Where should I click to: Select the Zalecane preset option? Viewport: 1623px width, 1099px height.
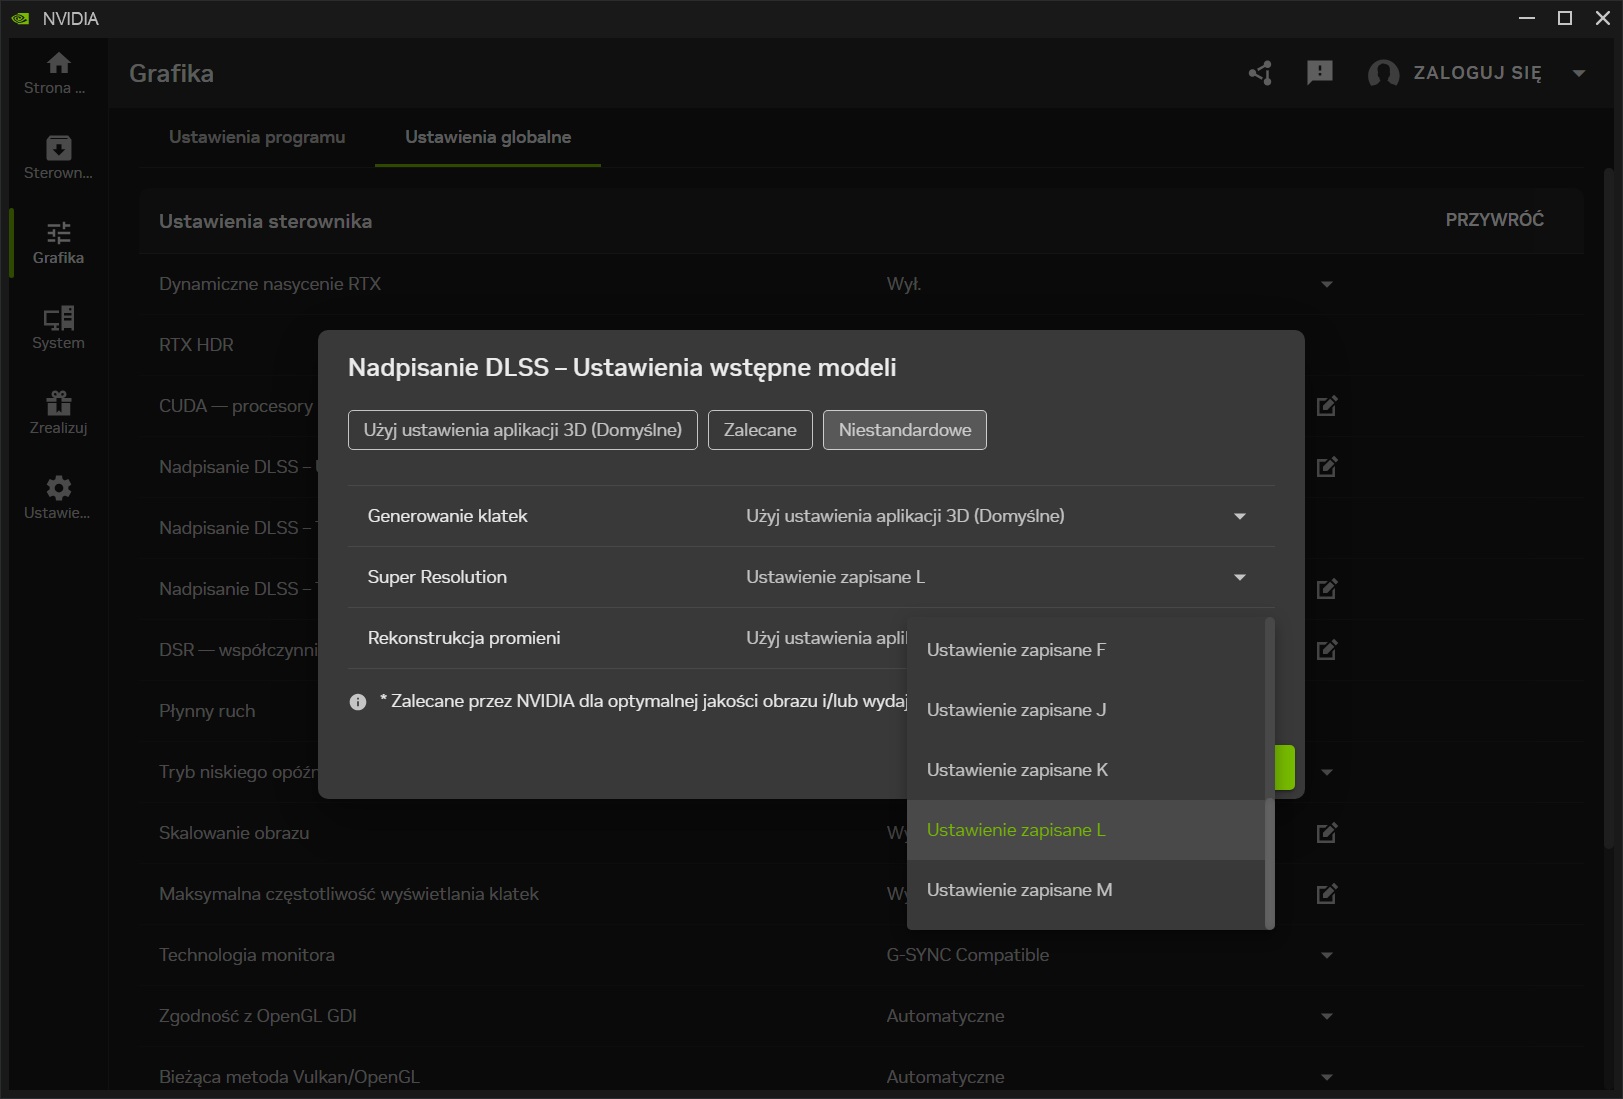tap(760, 430)
